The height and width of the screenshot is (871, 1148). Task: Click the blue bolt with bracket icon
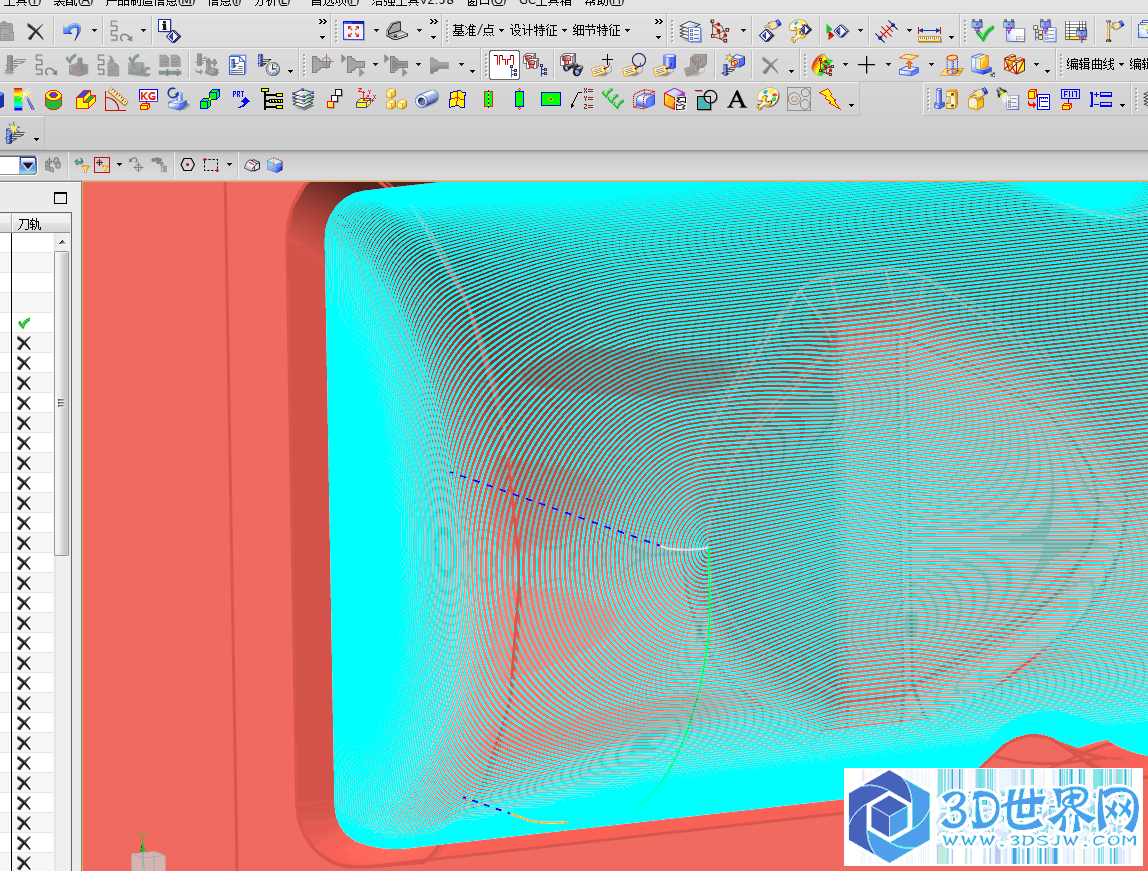(x=946, y=99)
